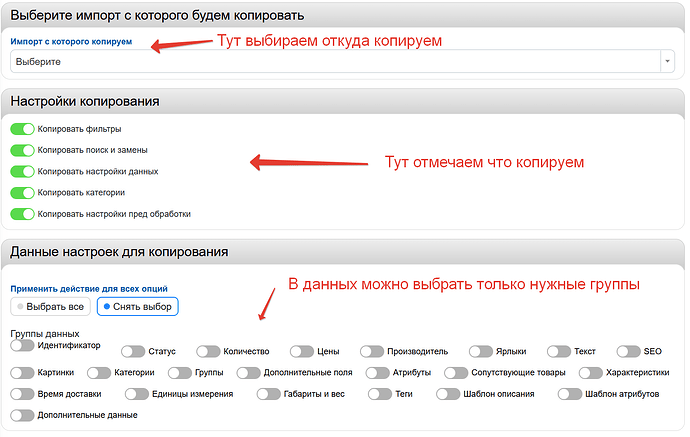Enable the 'Идентификатор' data group toggle
Screen dimensions: 690x437
(x=22, y=345)
